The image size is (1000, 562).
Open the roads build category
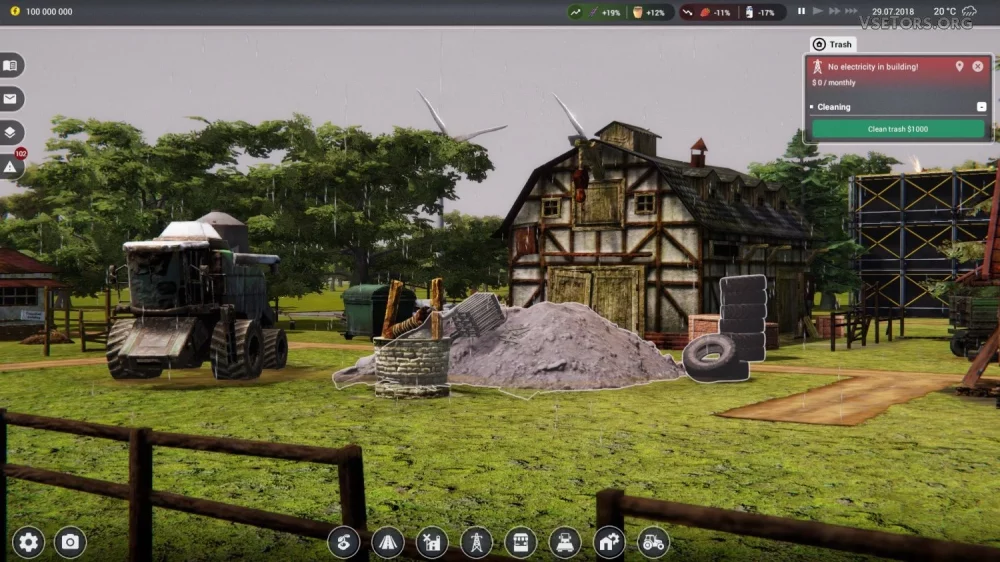coord(388,542)
